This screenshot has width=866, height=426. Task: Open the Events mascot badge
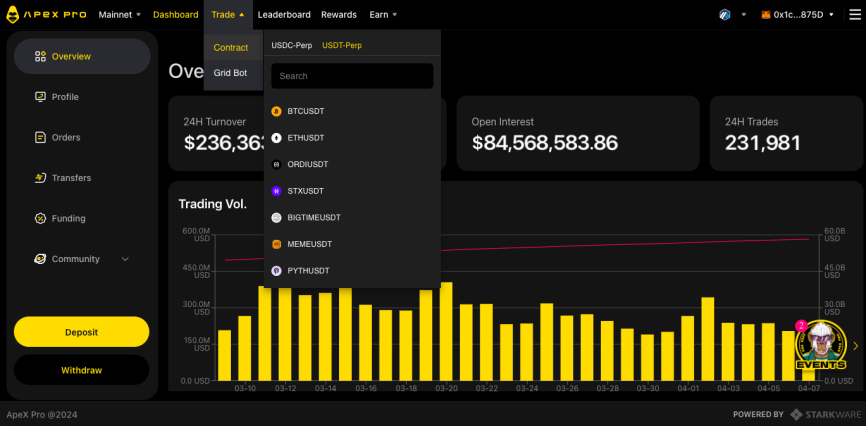[821, 346]
